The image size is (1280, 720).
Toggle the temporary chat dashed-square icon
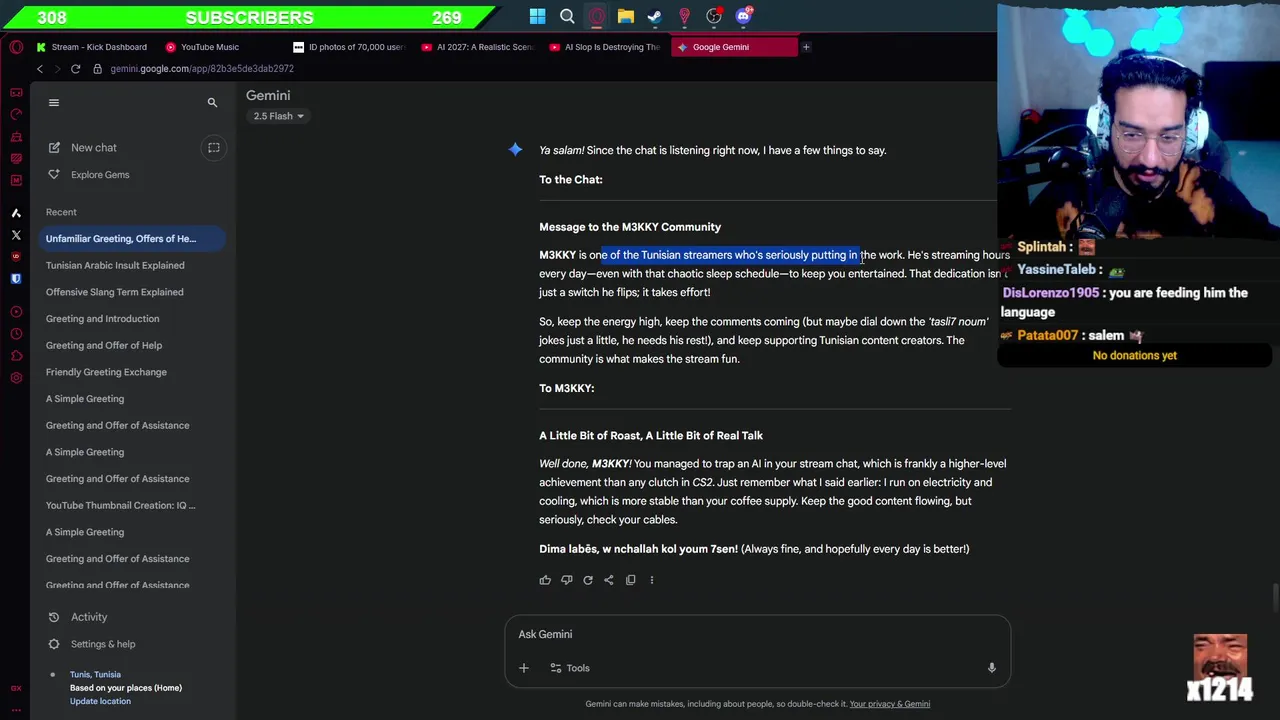pos(213,148)
